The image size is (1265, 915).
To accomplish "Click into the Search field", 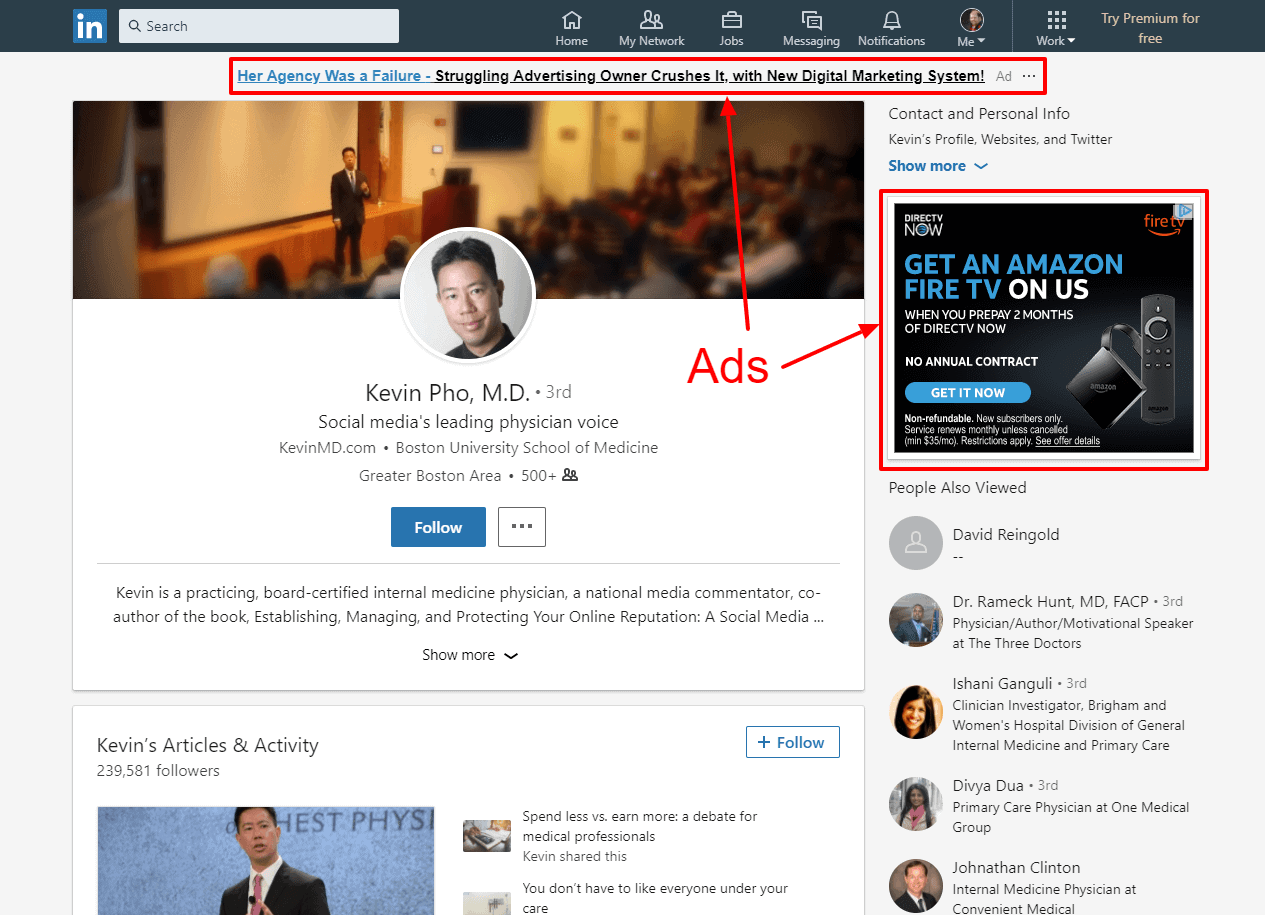I will (x=259, y=26).
